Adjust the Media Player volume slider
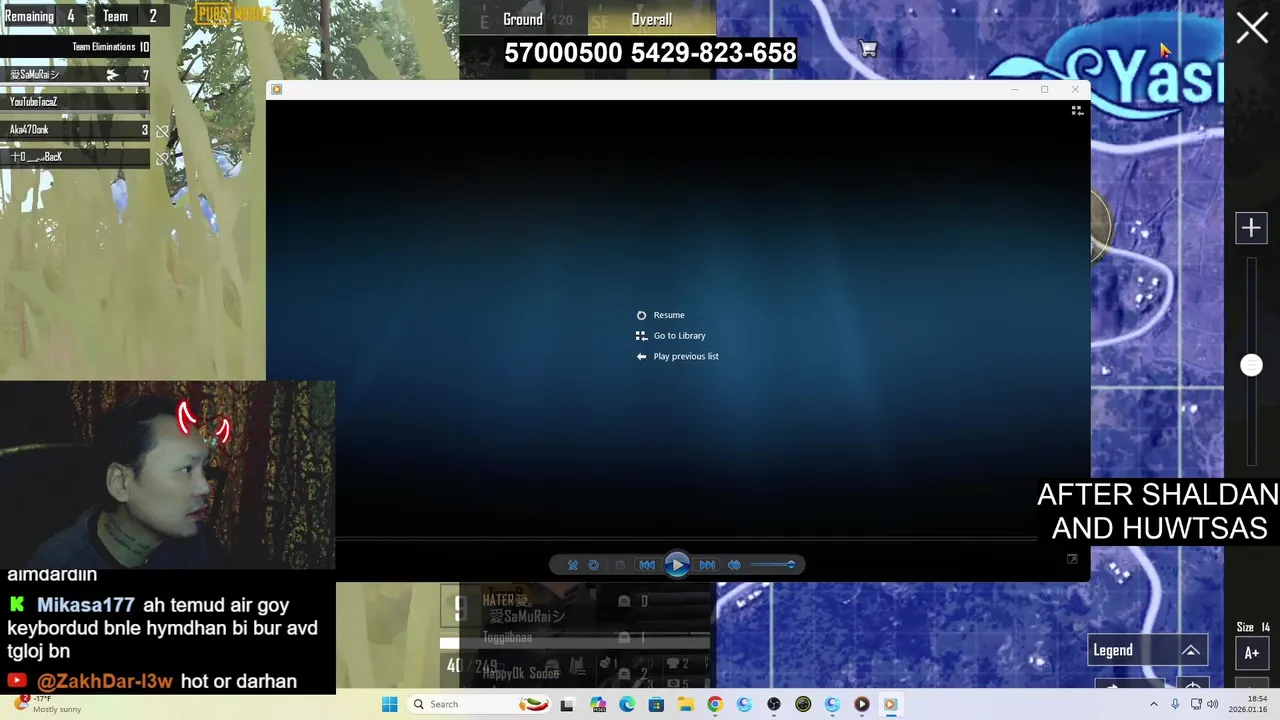 pyautogui.click(x=773, y=565)
